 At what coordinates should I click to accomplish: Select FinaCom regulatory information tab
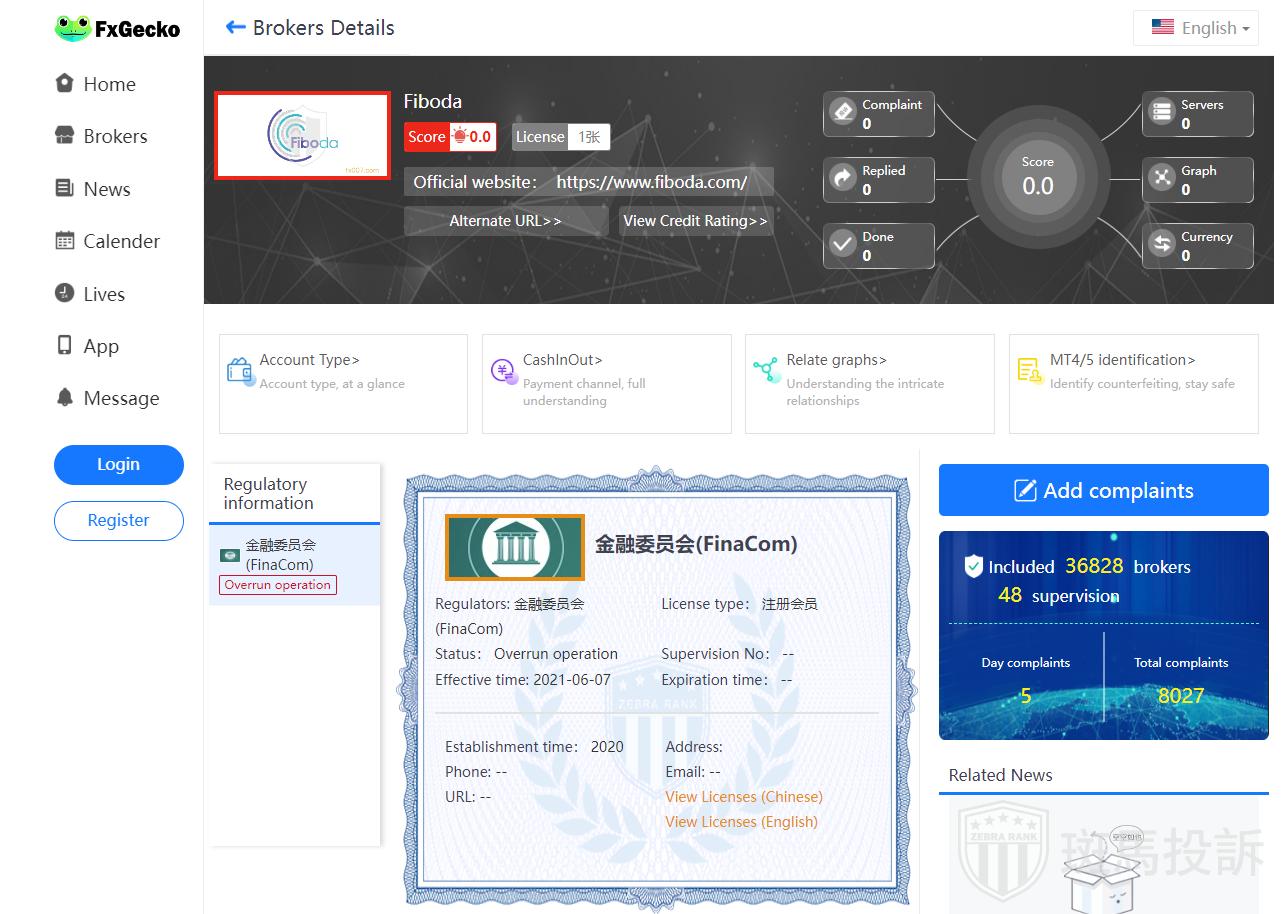click(x=294, y=565)
